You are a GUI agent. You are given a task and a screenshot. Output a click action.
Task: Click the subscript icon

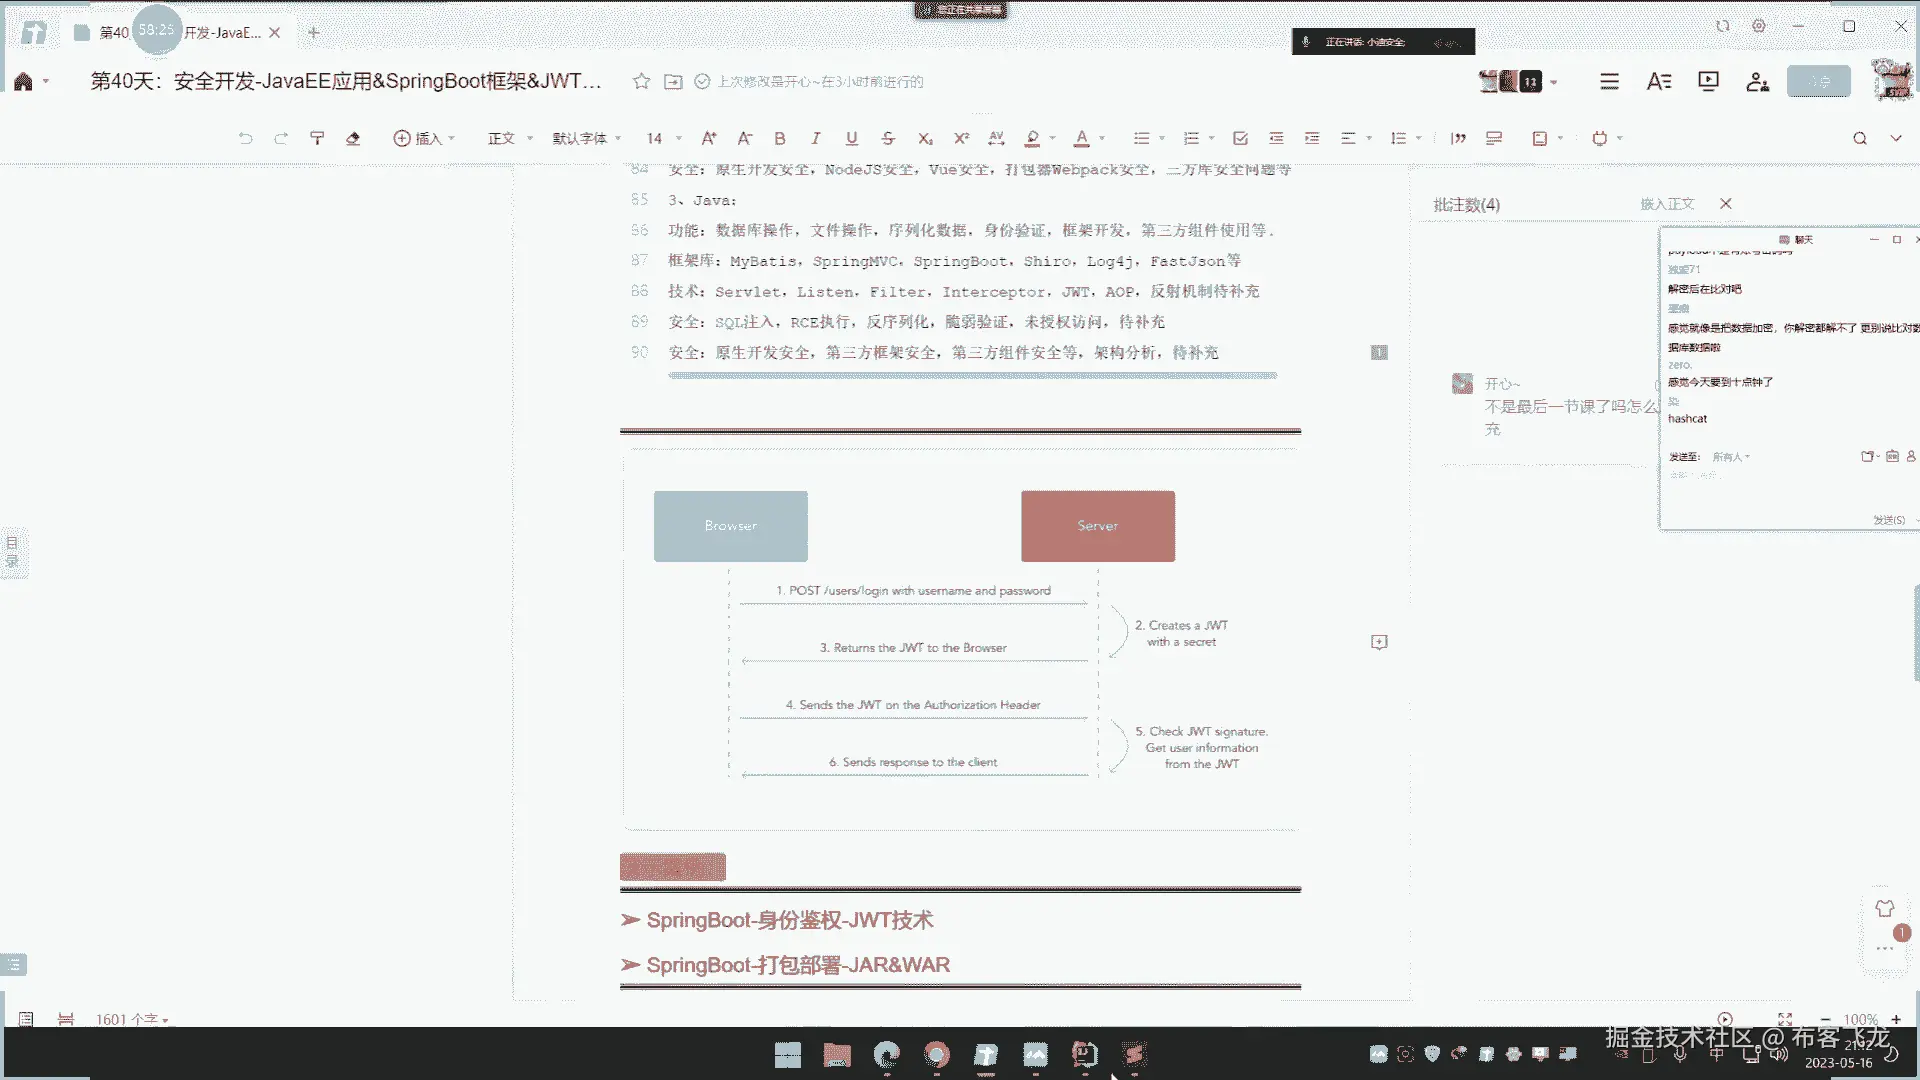point(925,138)
